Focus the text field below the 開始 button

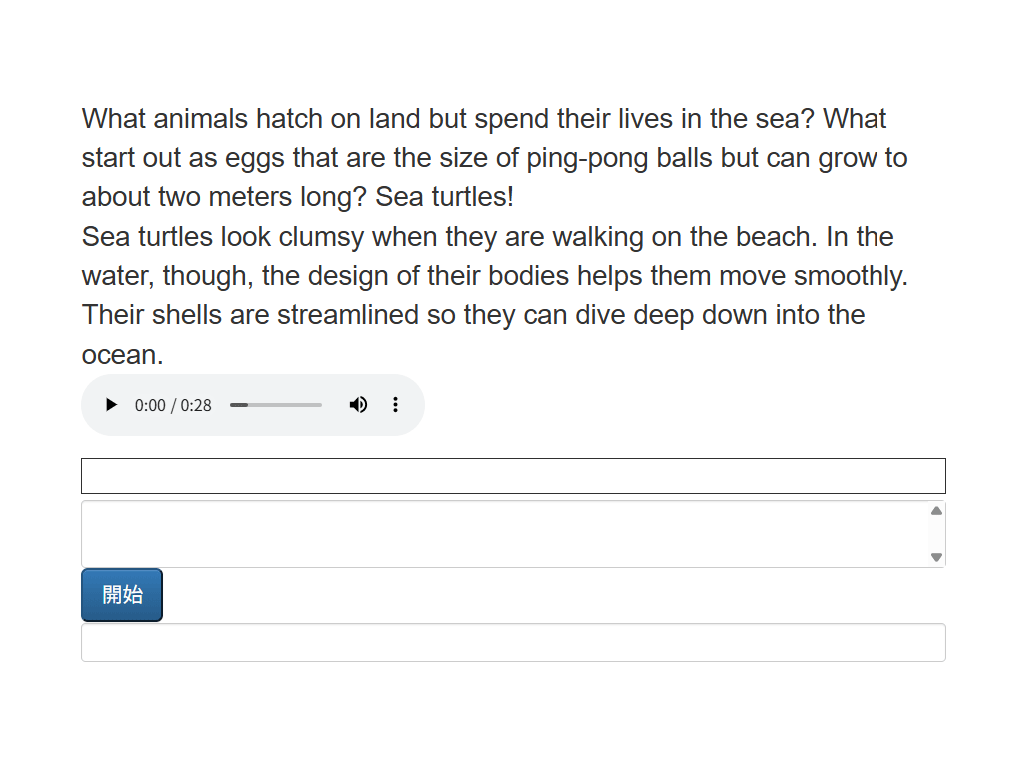click(513, 642)
